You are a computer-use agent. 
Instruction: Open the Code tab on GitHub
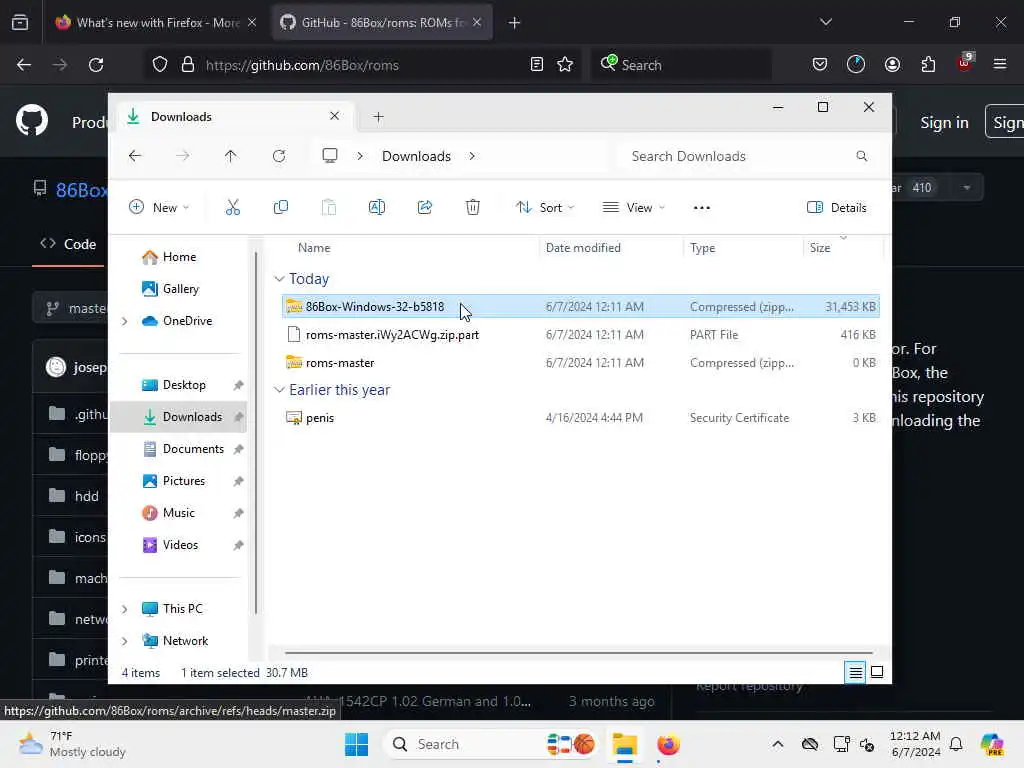[x=69, y=244]
